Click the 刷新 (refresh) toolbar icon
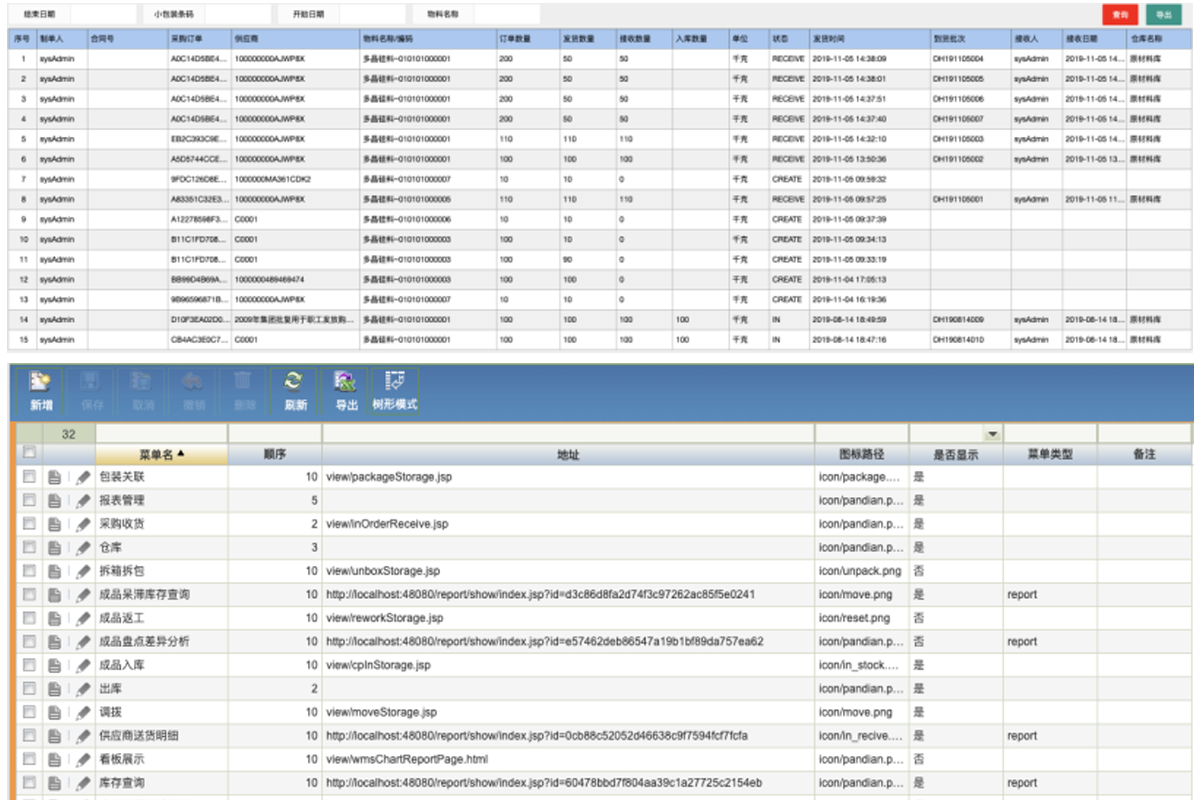The width and height of the screenshot is (1200, 800). coord(293,392)
